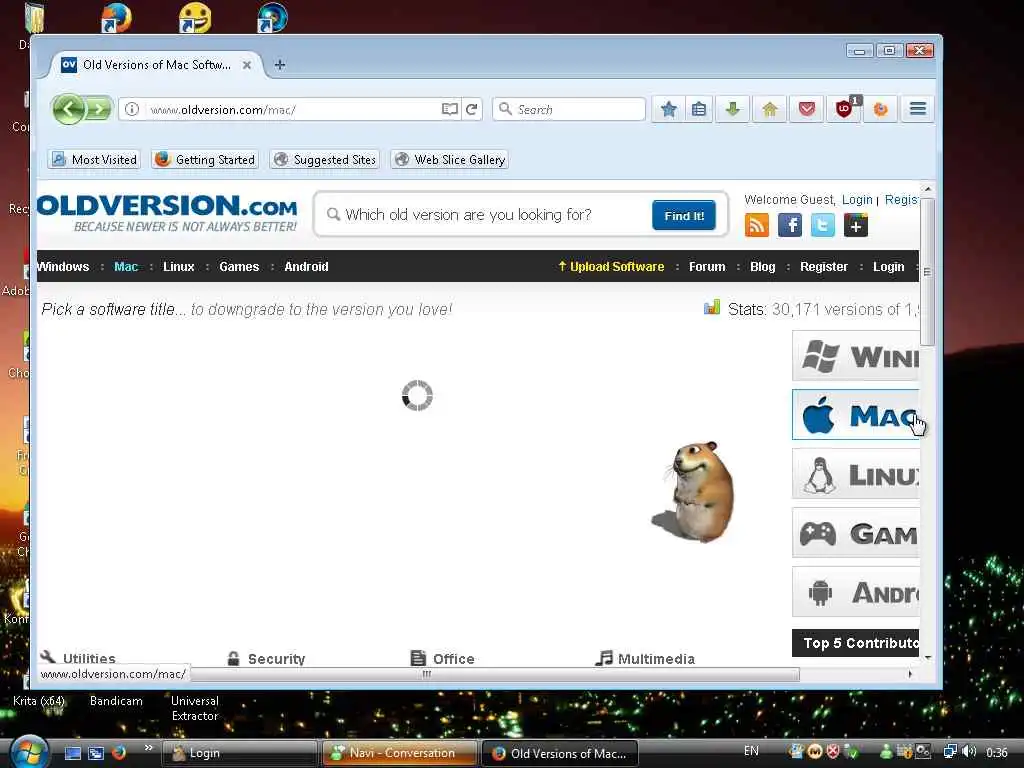
Task: Open the Twitter icon on OldVersion
Action: (x=823, y=225)
